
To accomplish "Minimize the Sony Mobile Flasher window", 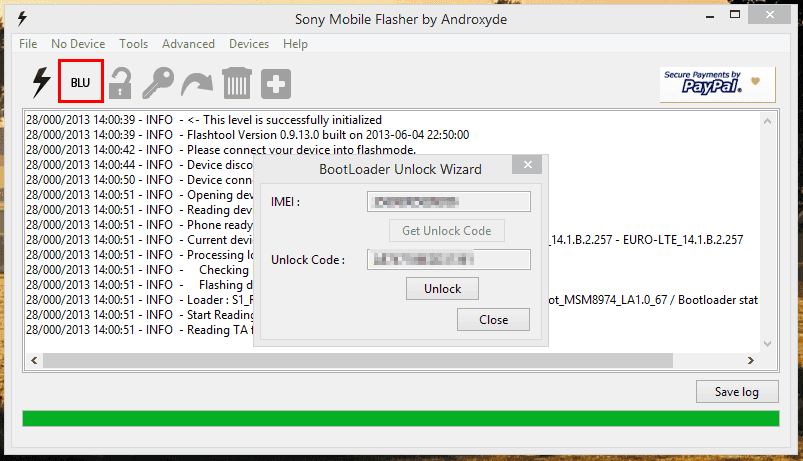I will tap(710, 16).
